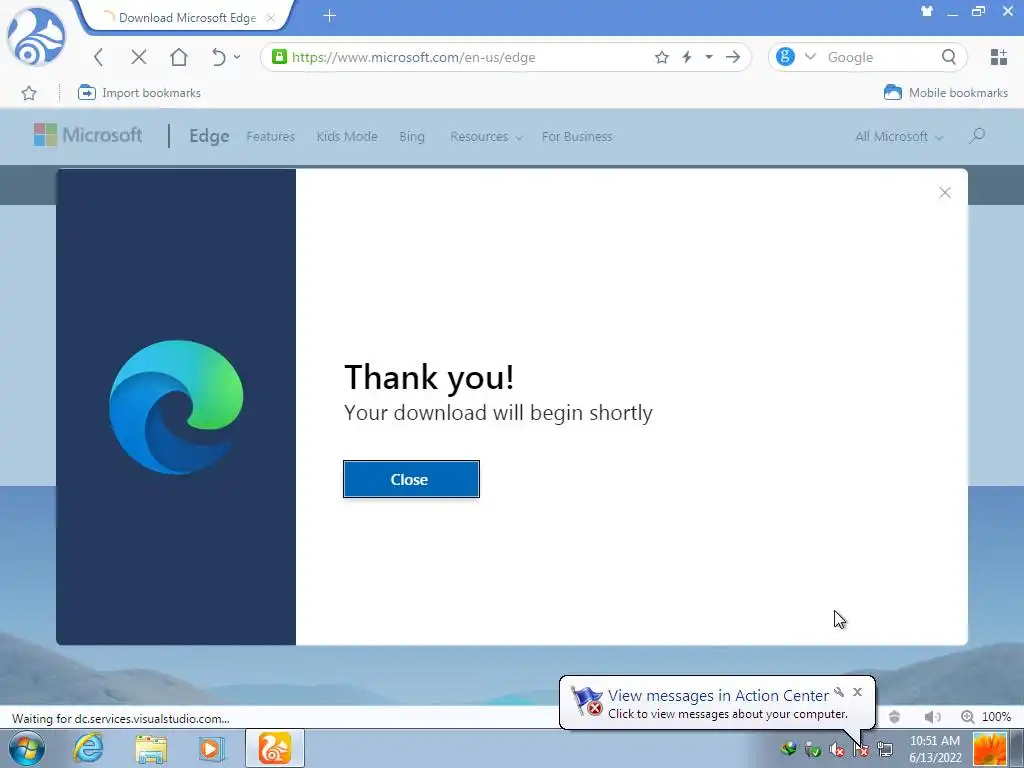Launch Internet Explorer from the taskbar
Viewport: 1024px width, 768px height.
pyautogui.click(x=88, y=748)
